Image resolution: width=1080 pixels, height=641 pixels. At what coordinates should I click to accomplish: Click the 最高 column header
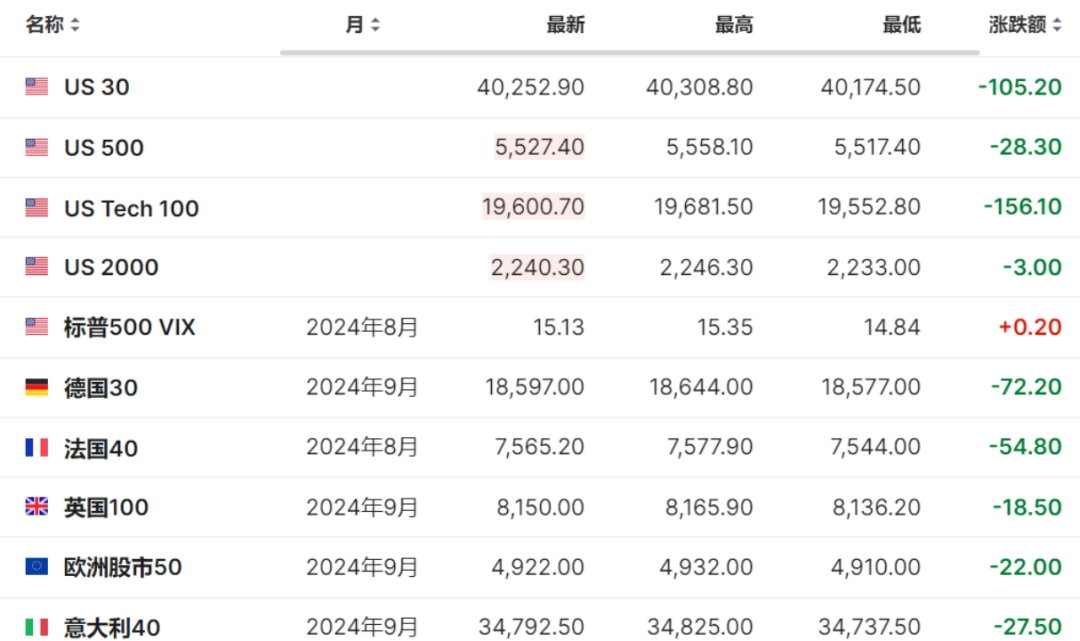point(733,25)
